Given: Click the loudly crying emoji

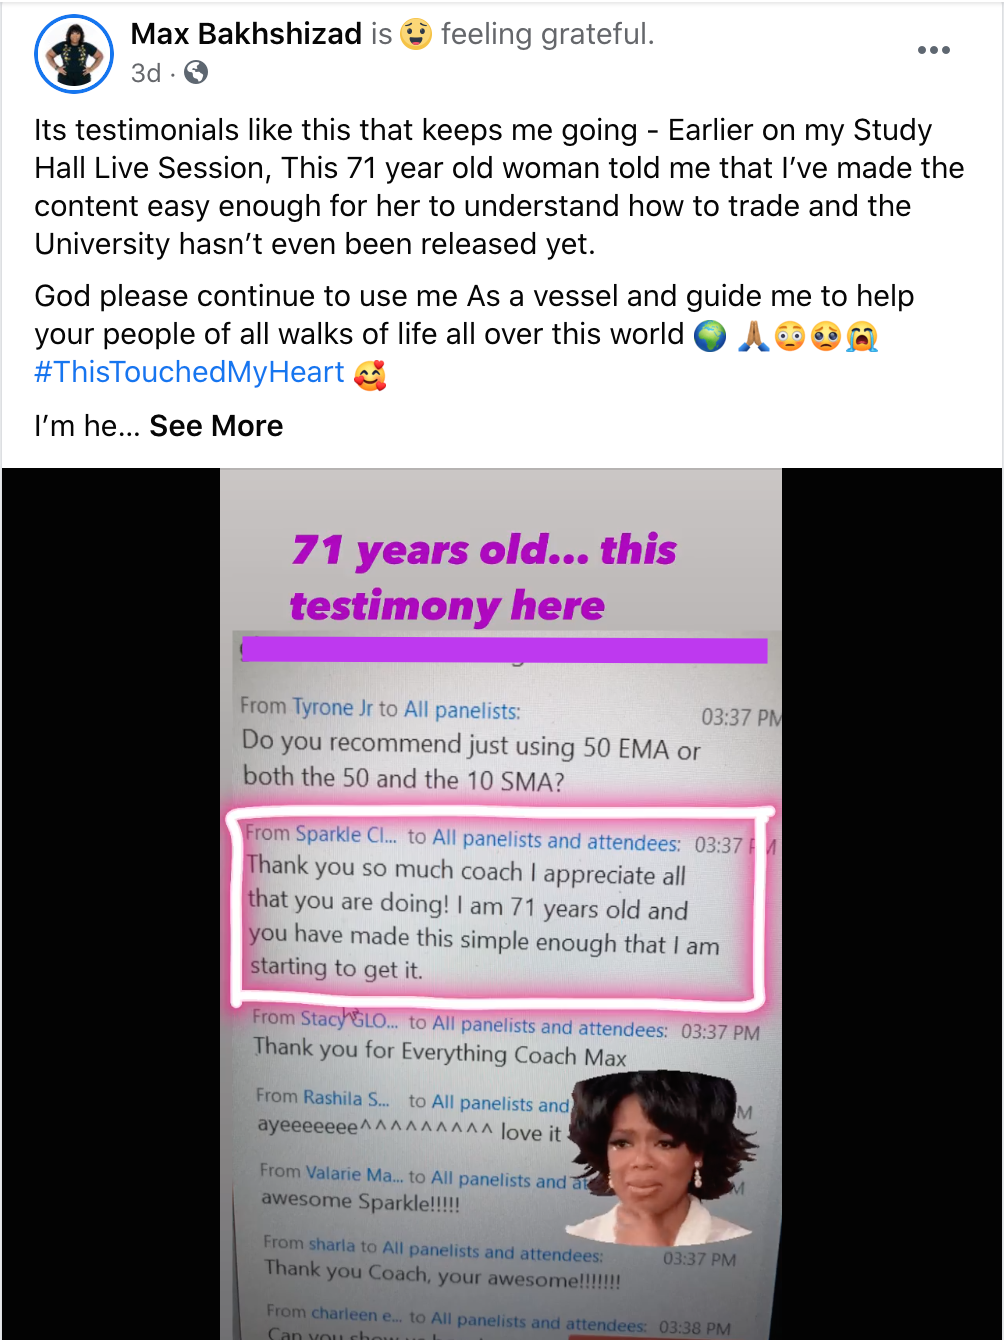Looking at the screenshot, I should click(x=862, y=335).
